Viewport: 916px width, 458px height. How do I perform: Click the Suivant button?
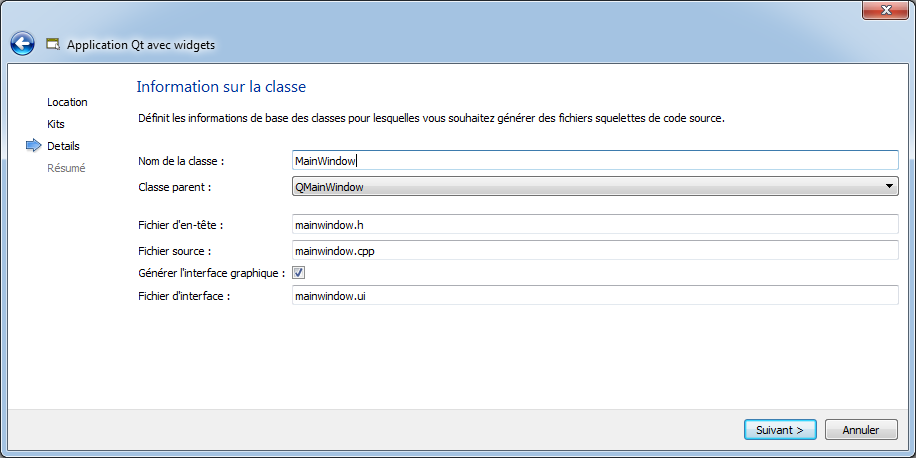(779, 430)
